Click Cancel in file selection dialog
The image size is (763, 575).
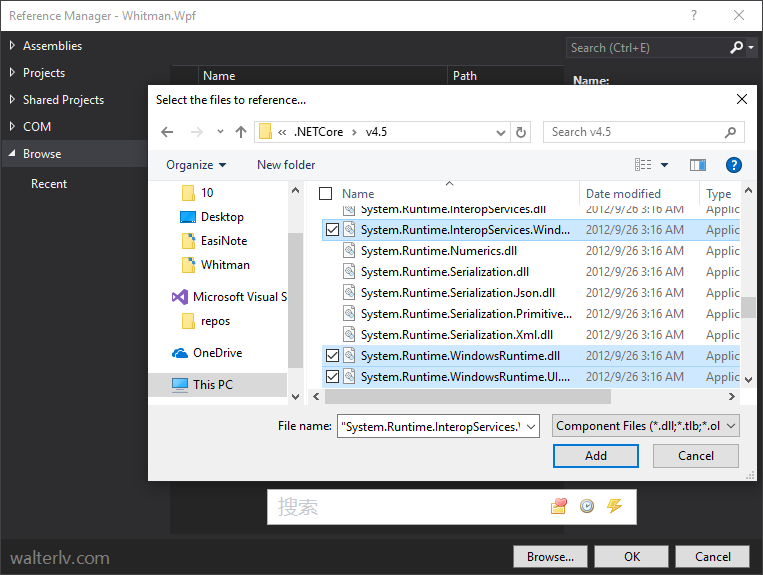(696, 456)
